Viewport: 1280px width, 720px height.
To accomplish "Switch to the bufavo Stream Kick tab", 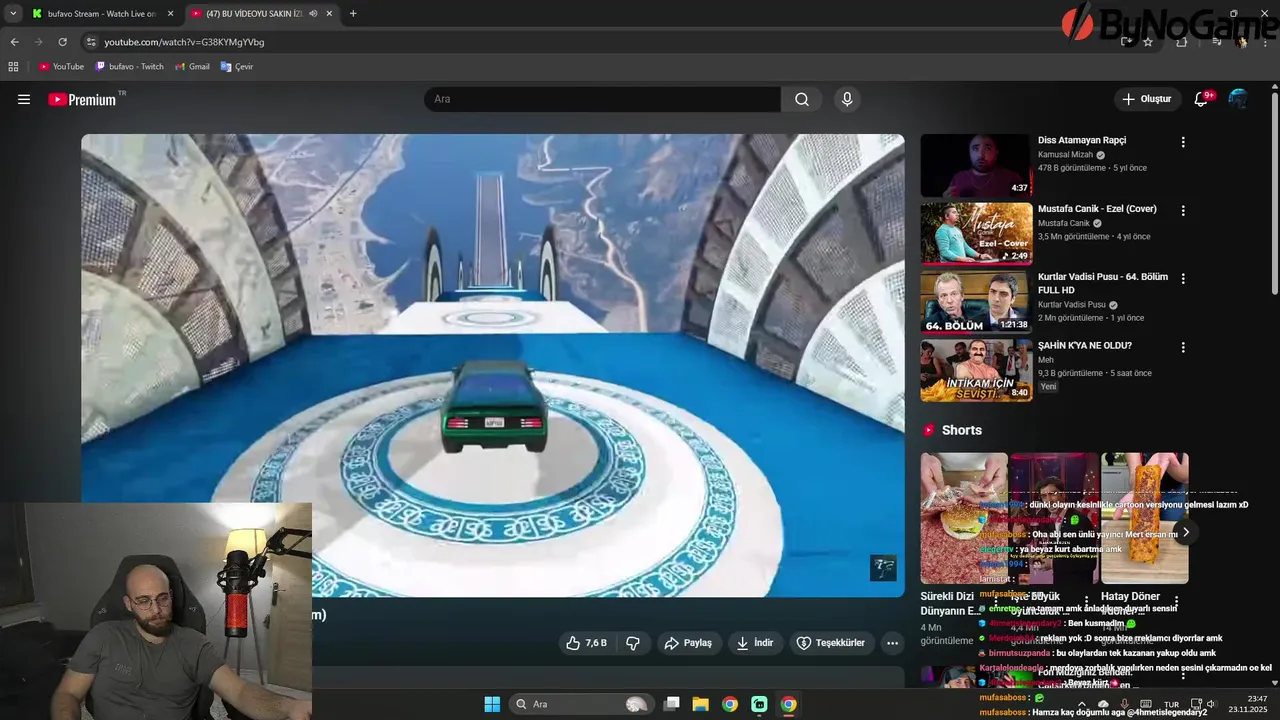I will pos(103,14).
